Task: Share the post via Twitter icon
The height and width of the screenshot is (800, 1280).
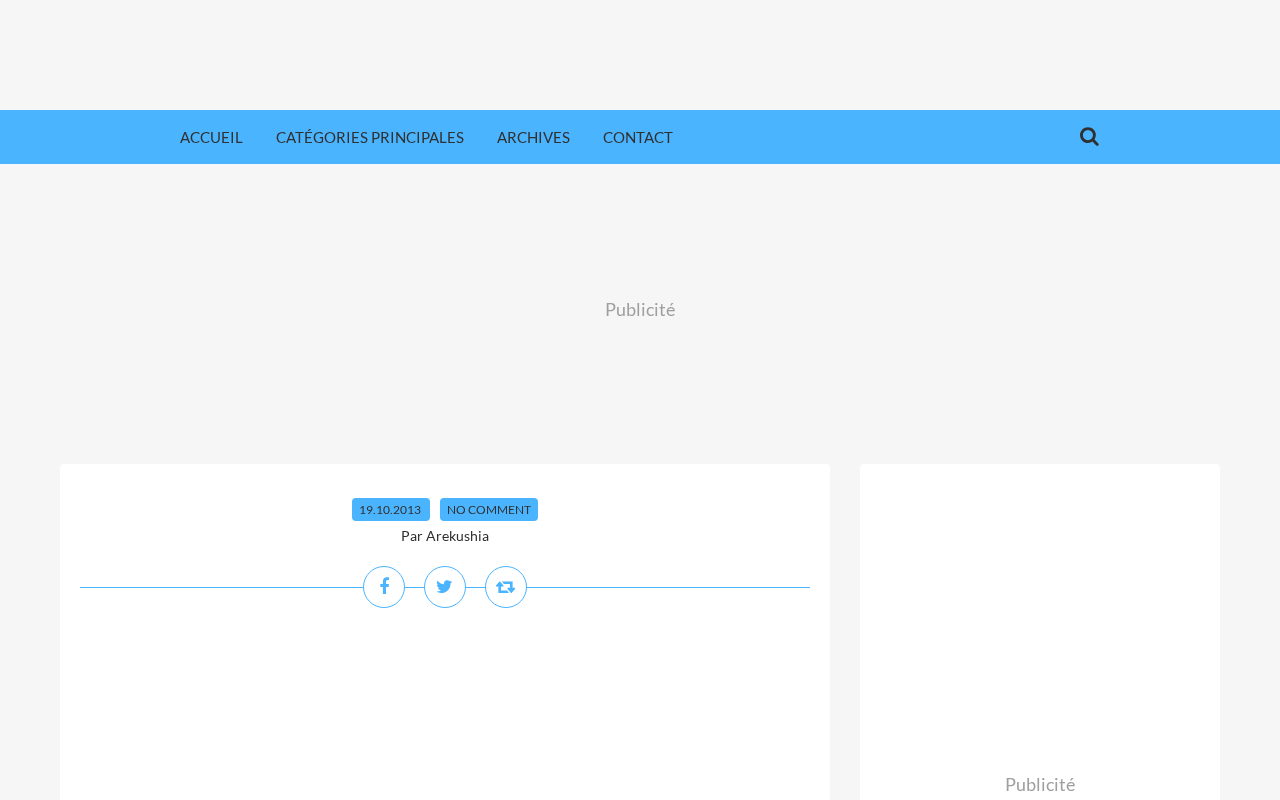Action: click(445, 587)
